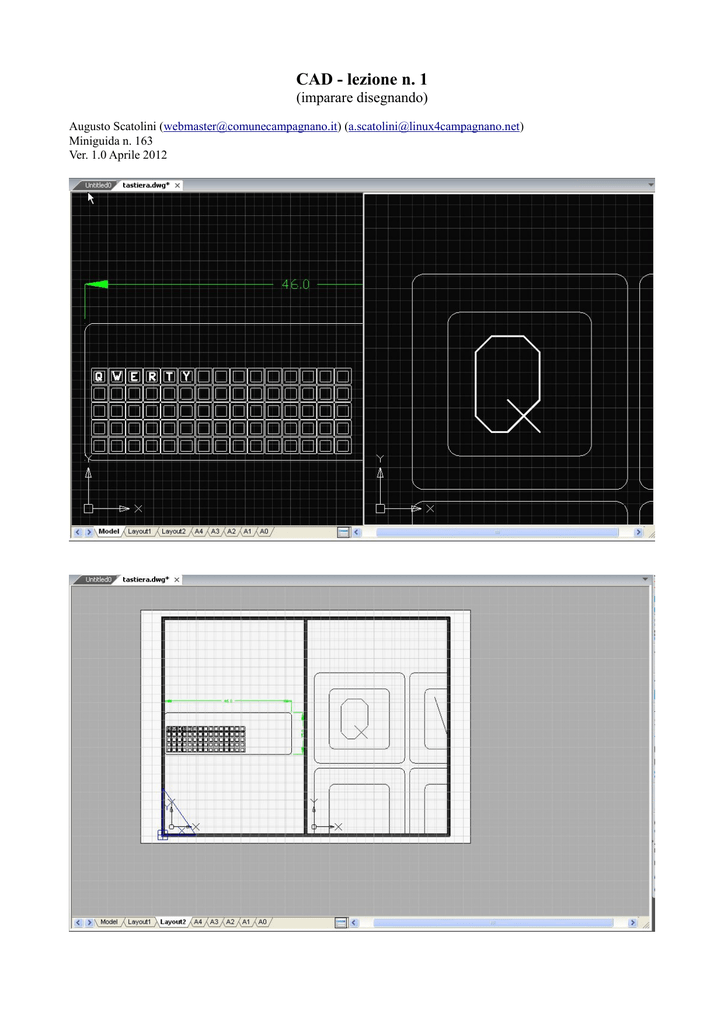Viewport: 724px width, 1024px height.
Task: Click the tab scroll left arrow in lower window
Action: pyautogui.click(x=76, y=922)
